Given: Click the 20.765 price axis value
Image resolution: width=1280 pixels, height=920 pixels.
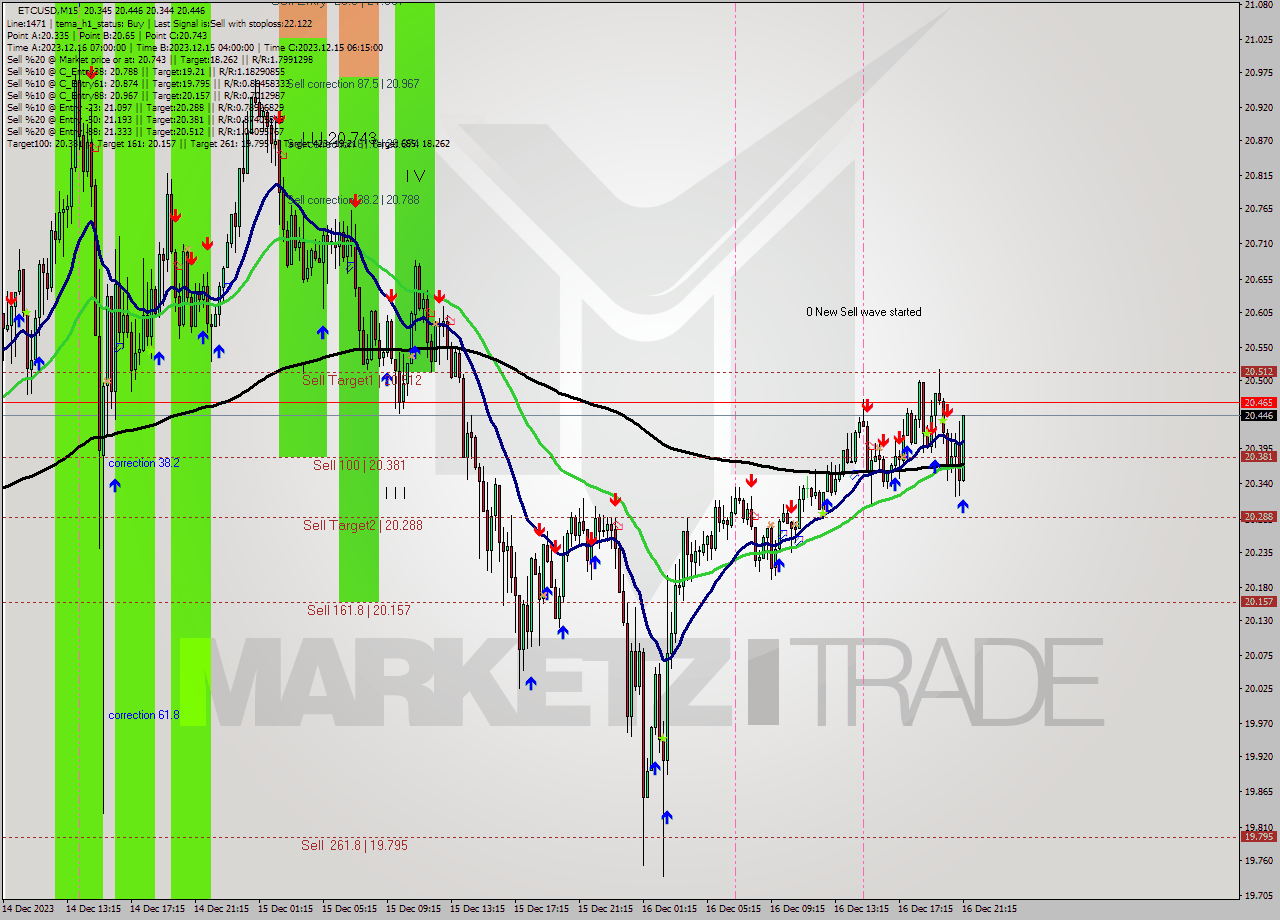Looking at the screenshot, I should (1258, 209).
